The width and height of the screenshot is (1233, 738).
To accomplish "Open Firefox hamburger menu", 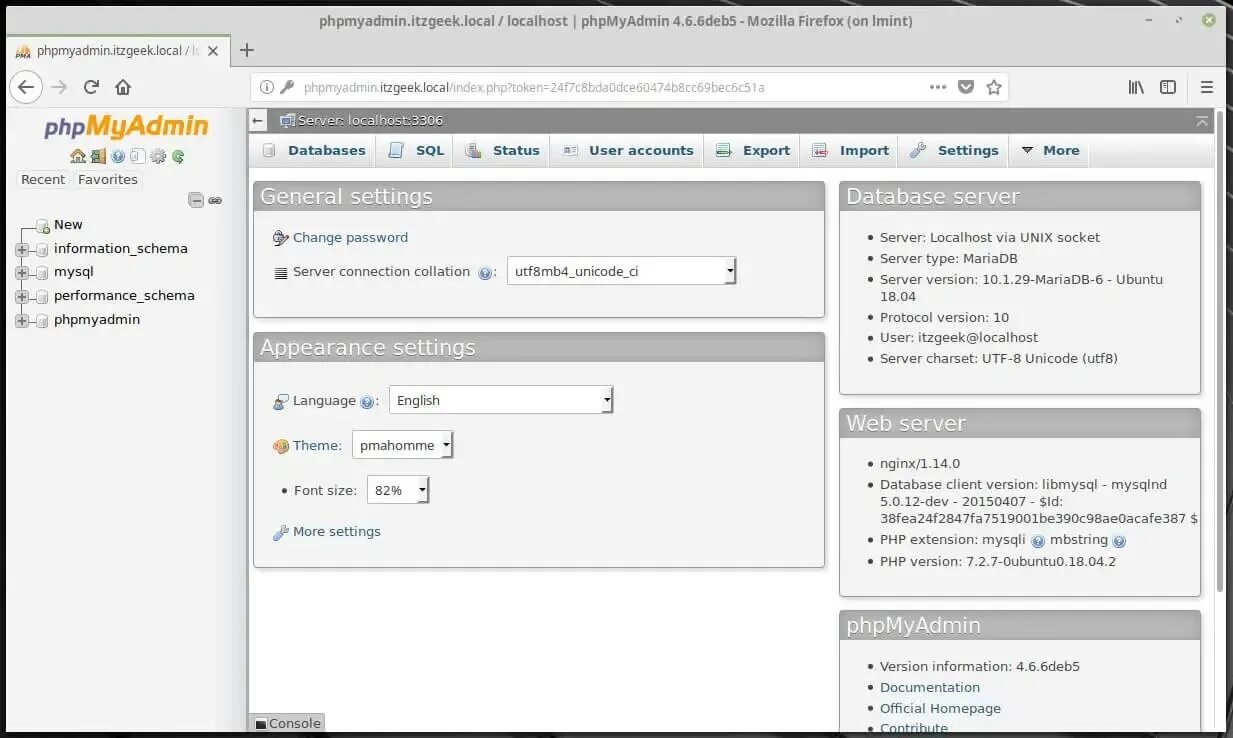I will (x=1207, y=87).
